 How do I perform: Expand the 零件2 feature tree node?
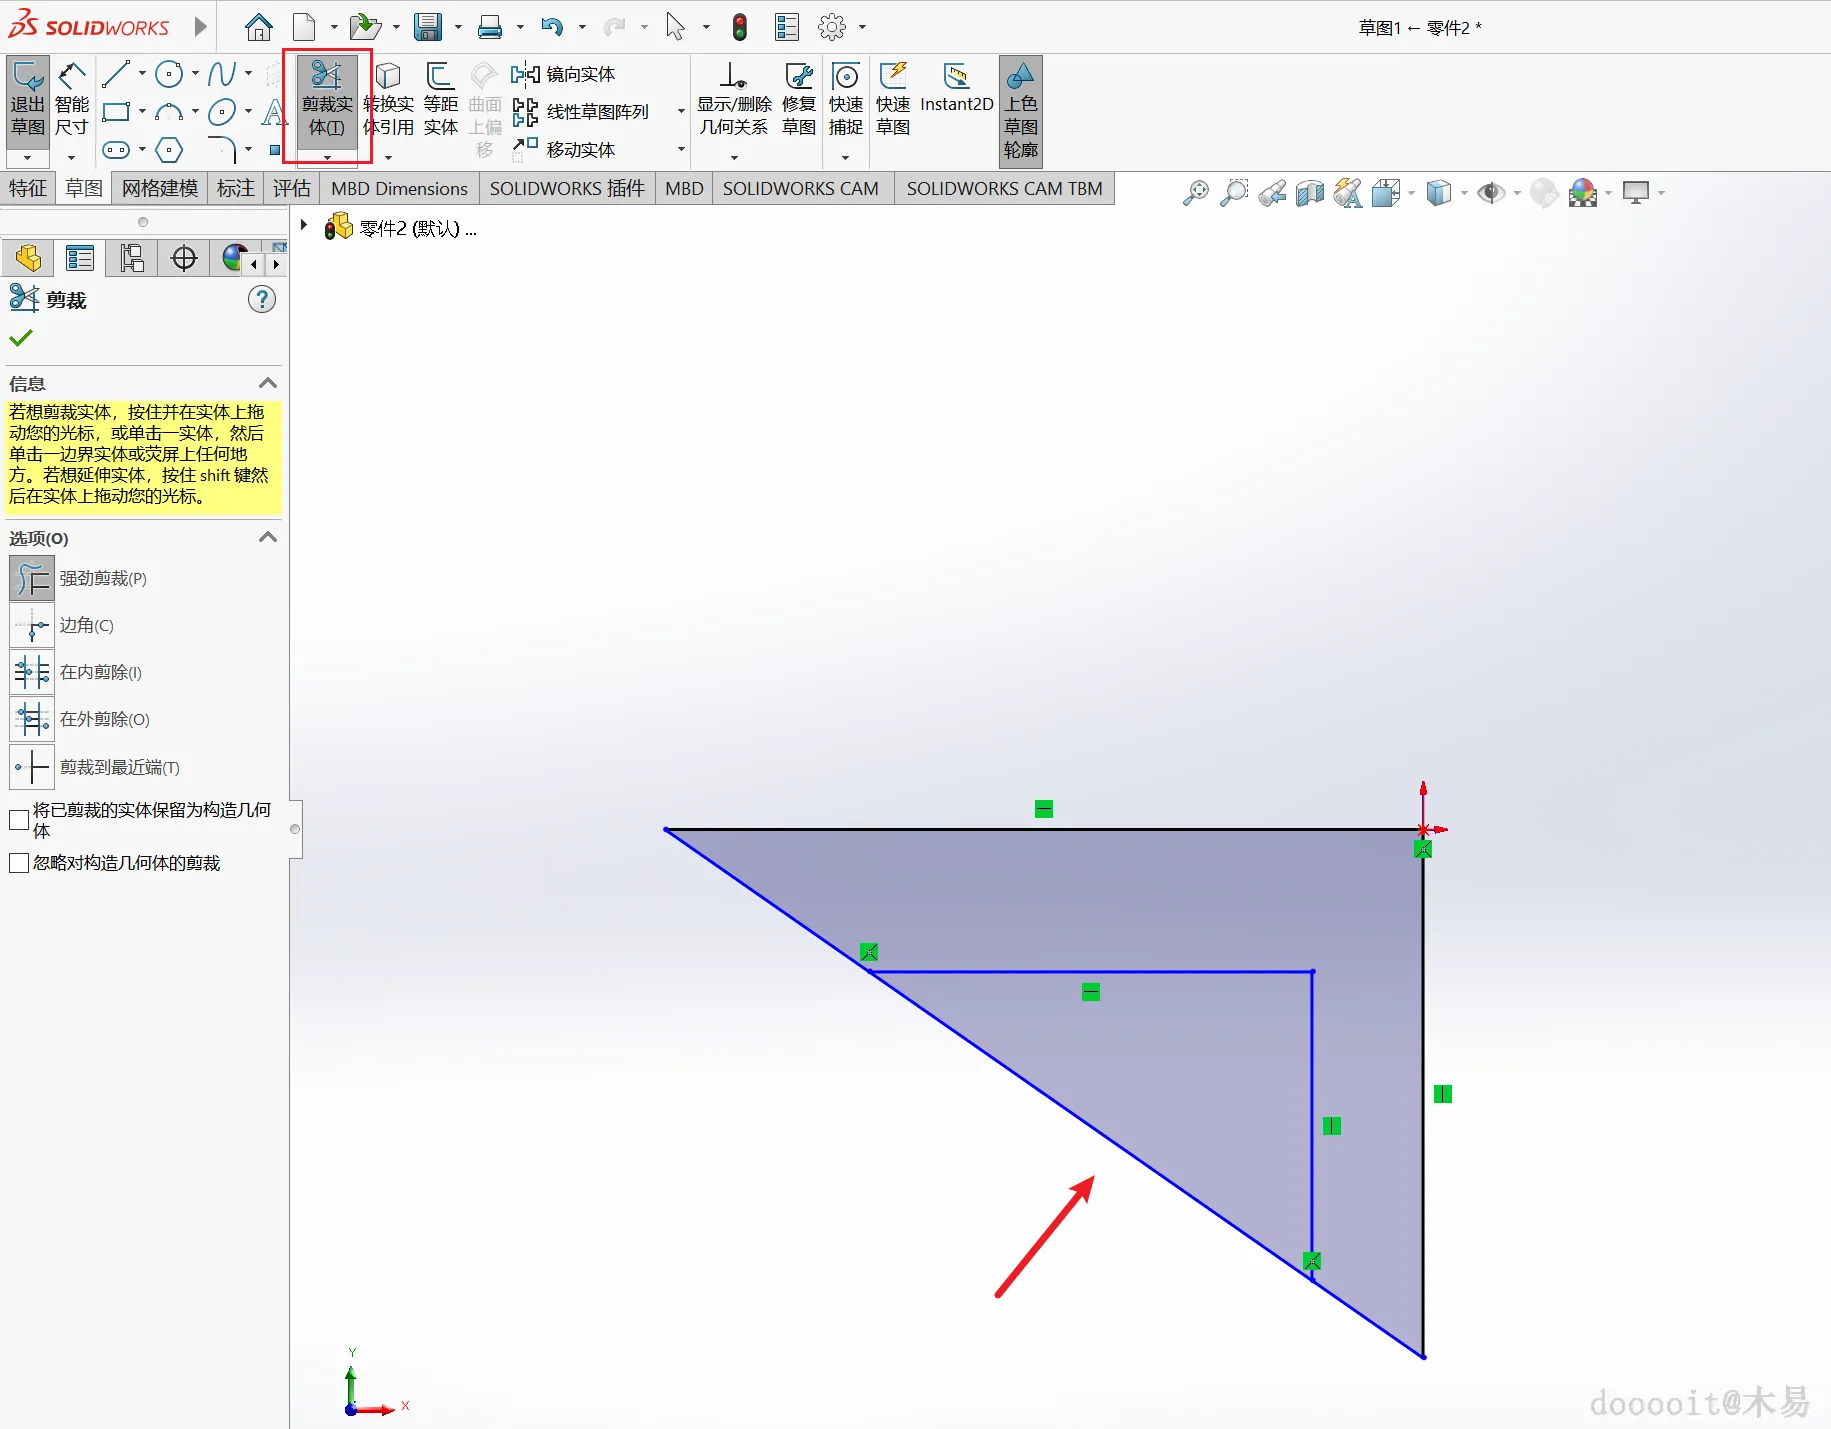click(x=304, y=226)
